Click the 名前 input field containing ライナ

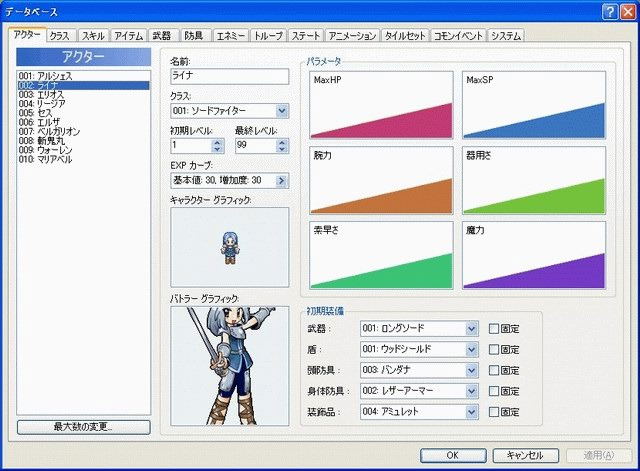coord(229,76)
